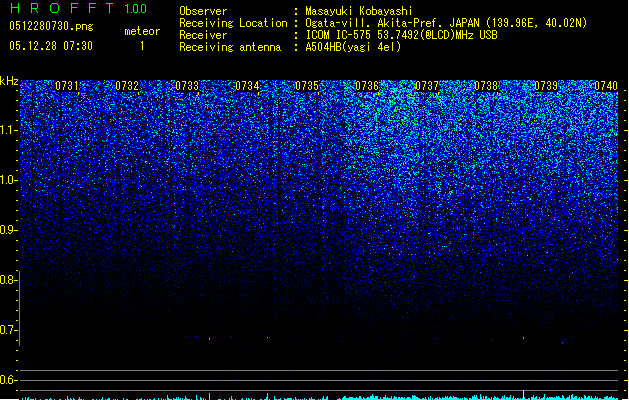Click the 0731 time marker
Image resolution: width=629 pixels, height=400 pixels.
point(67,86)
